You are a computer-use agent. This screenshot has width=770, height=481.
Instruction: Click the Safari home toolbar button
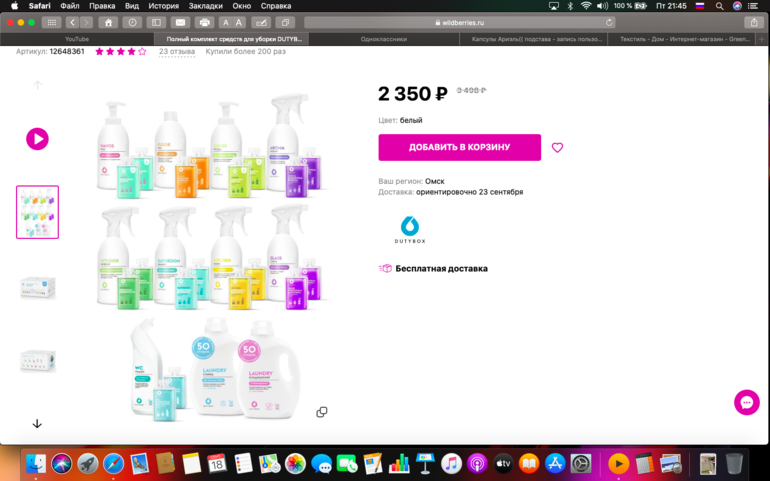click(x=109, y=22)
